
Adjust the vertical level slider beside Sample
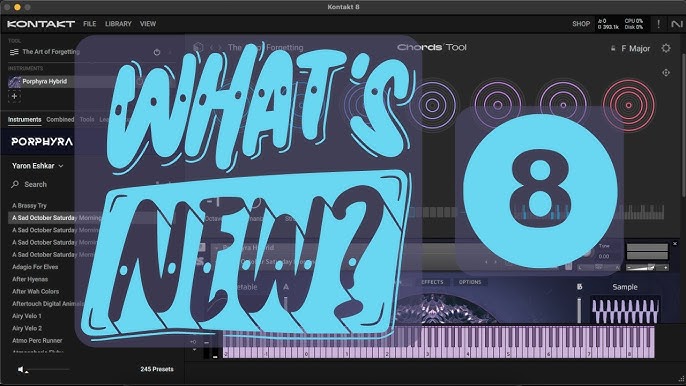579,310
